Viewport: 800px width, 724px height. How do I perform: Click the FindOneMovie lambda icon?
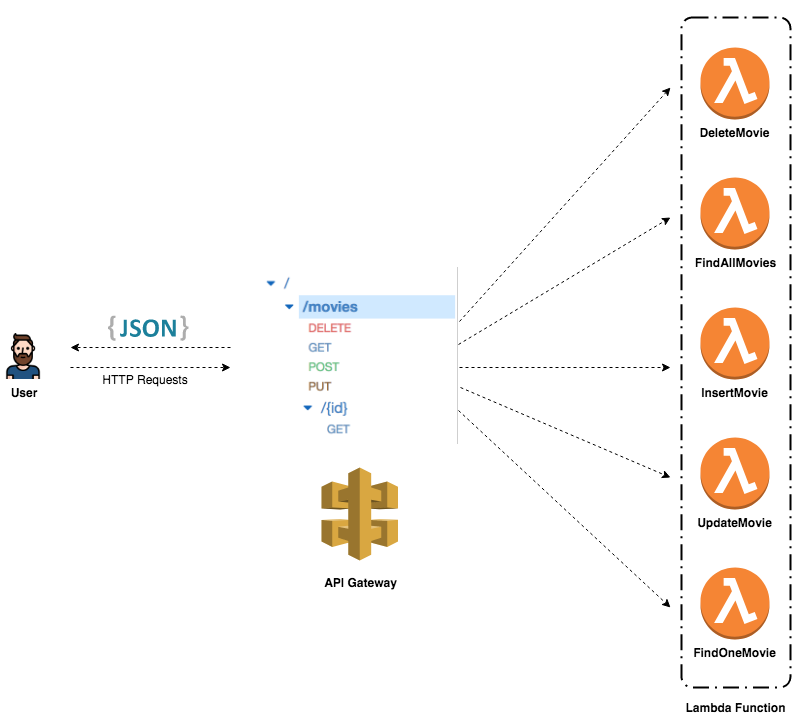pyautogui.click(x=734, y=604)
